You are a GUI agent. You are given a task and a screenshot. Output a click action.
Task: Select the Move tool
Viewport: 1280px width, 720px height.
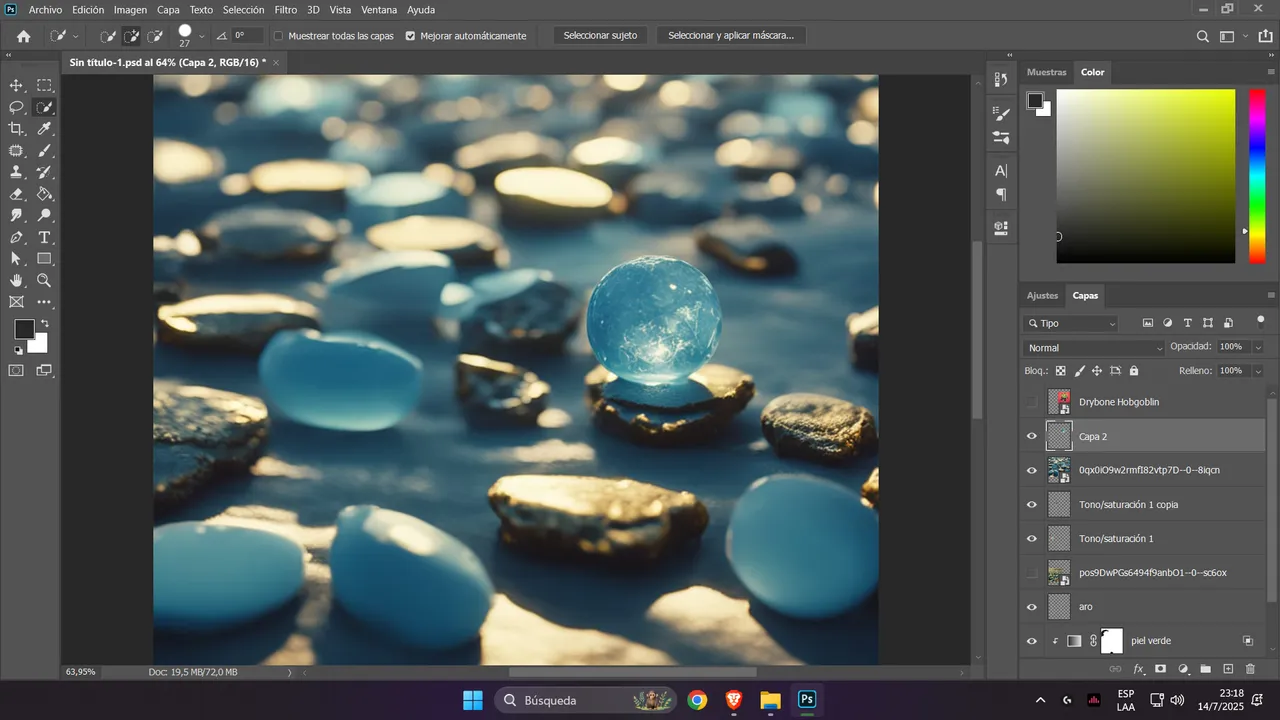click(17, 86)
